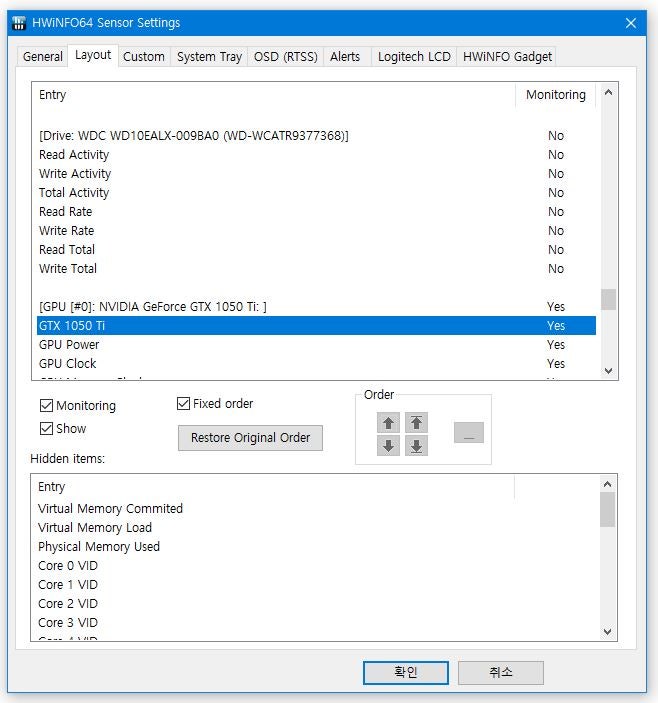This screenshot has height=703, width=658.
Task: Confirm with the 확인 button
Action: tap(406, 673)
